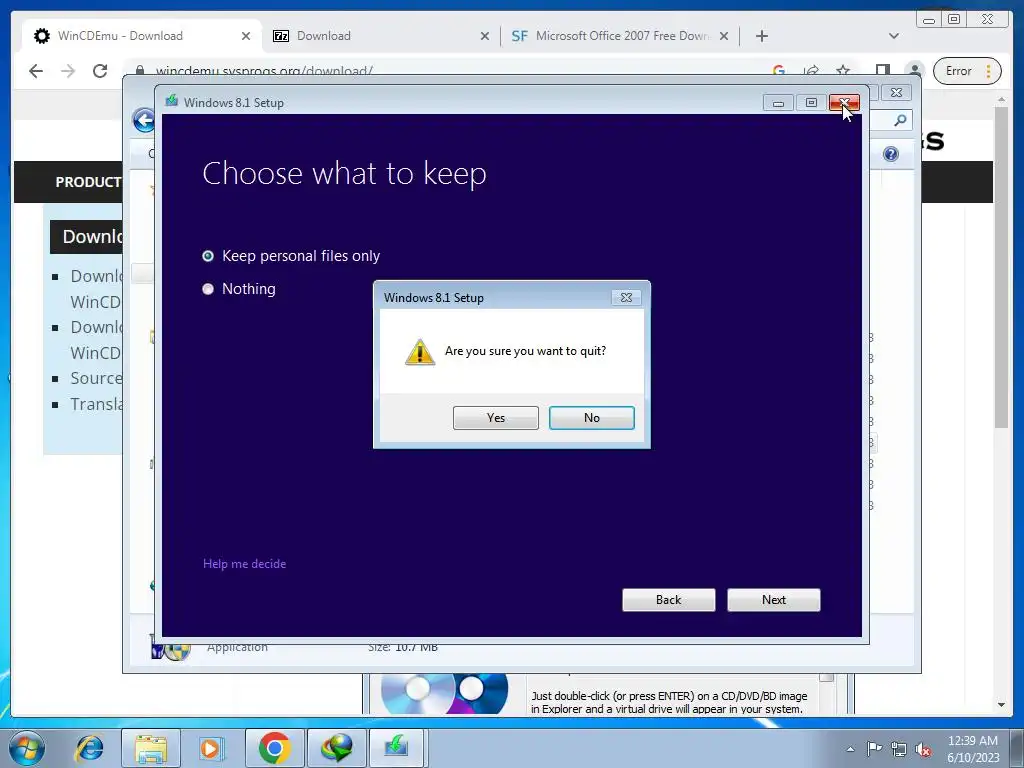Close the quit confirmation dialog
This screenshot has width=1024, height=768.
(x=626, y=297)
